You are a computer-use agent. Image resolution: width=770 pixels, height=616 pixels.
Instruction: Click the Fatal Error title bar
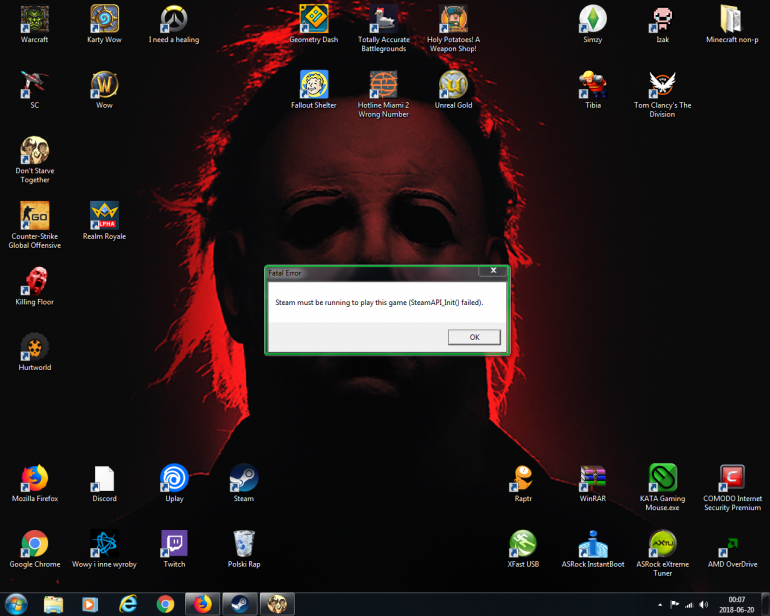tap(373, 273)
